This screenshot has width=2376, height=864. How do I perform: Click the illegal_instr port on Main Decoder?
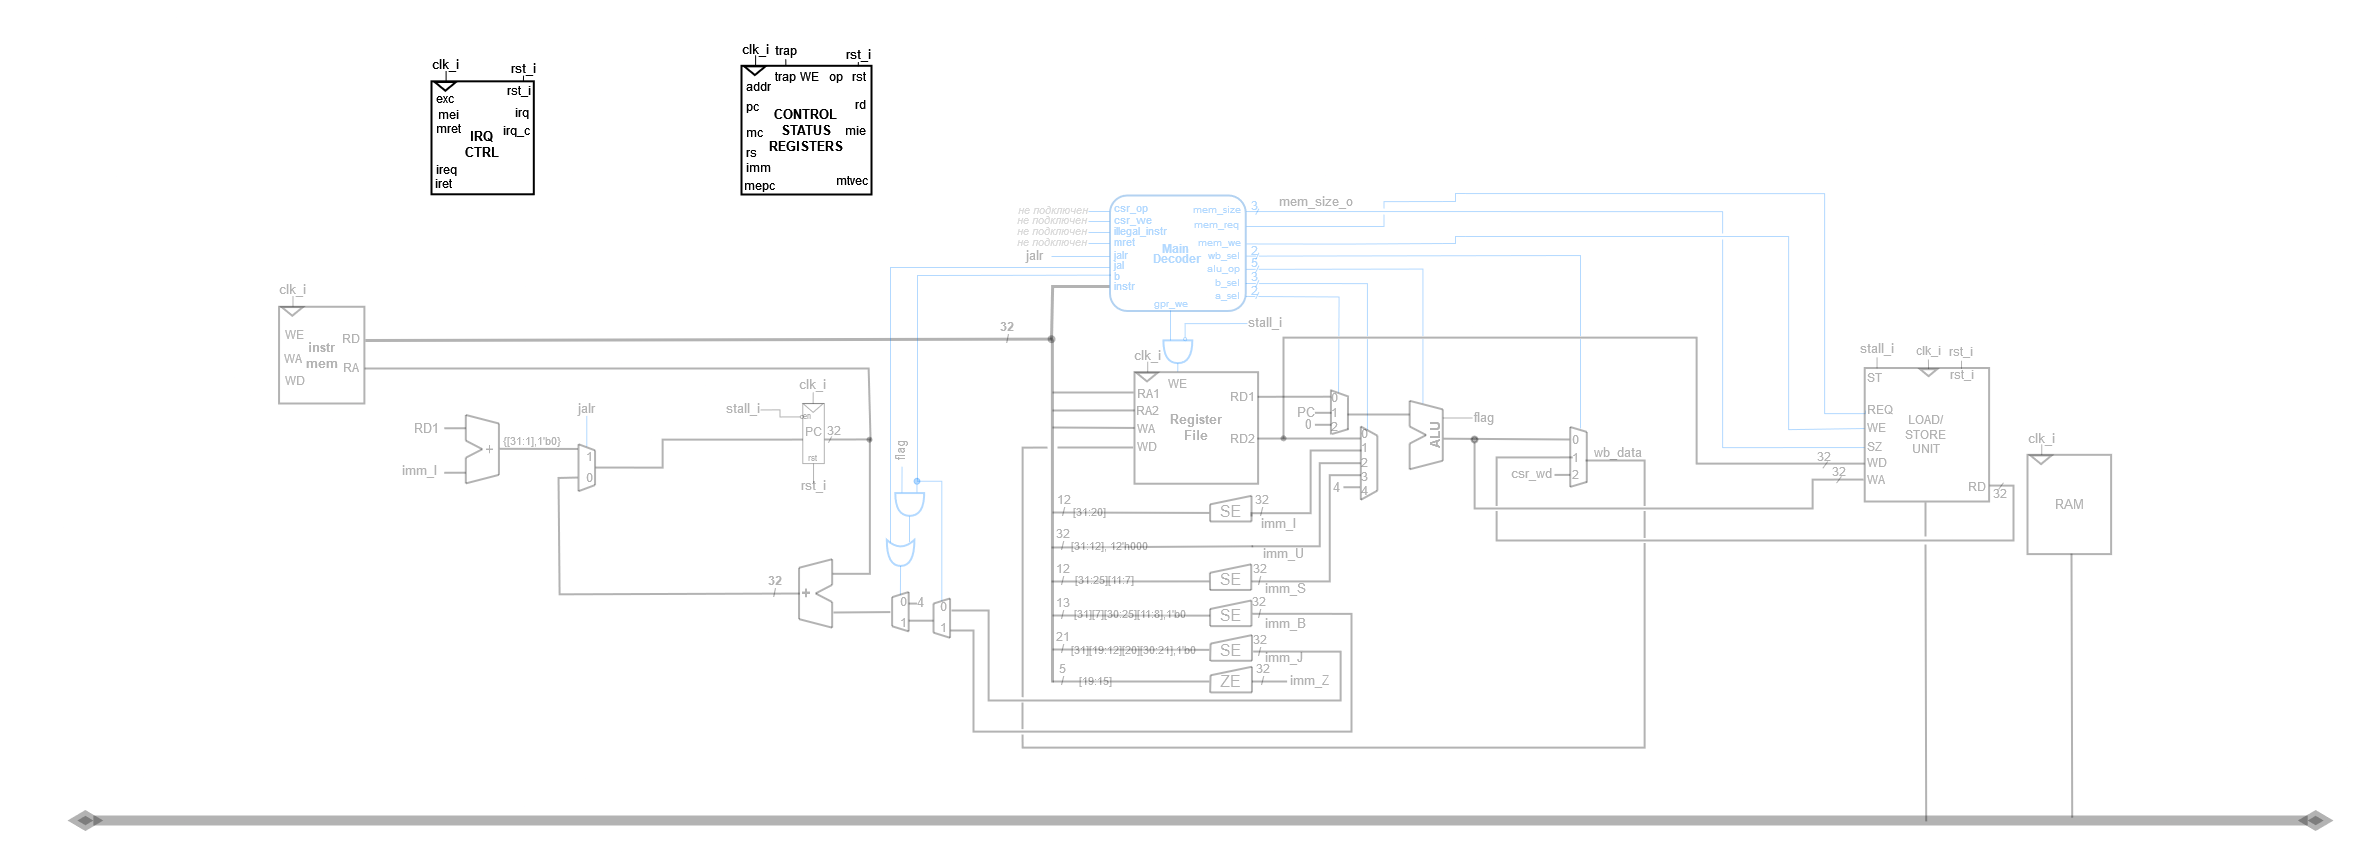1140,231
